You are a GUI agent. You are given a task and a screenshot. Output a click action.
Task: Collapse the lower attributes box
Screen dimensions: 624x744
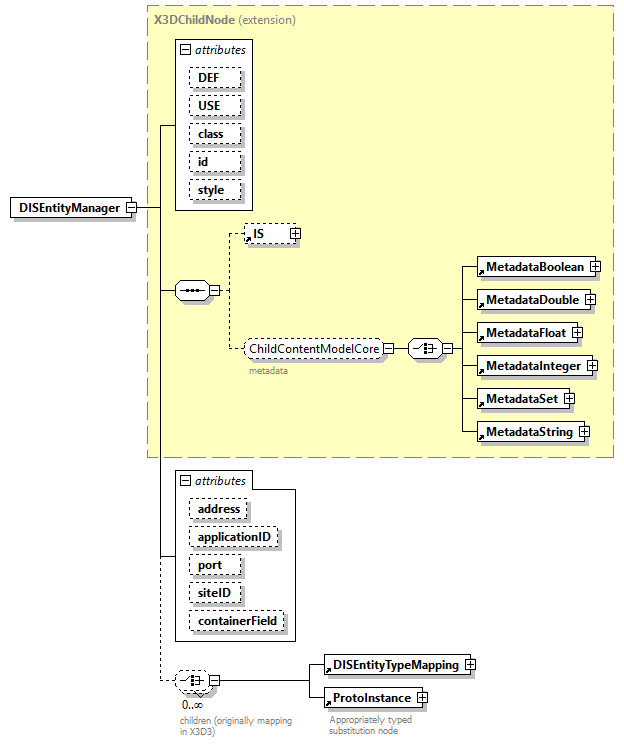click(185, 481)
